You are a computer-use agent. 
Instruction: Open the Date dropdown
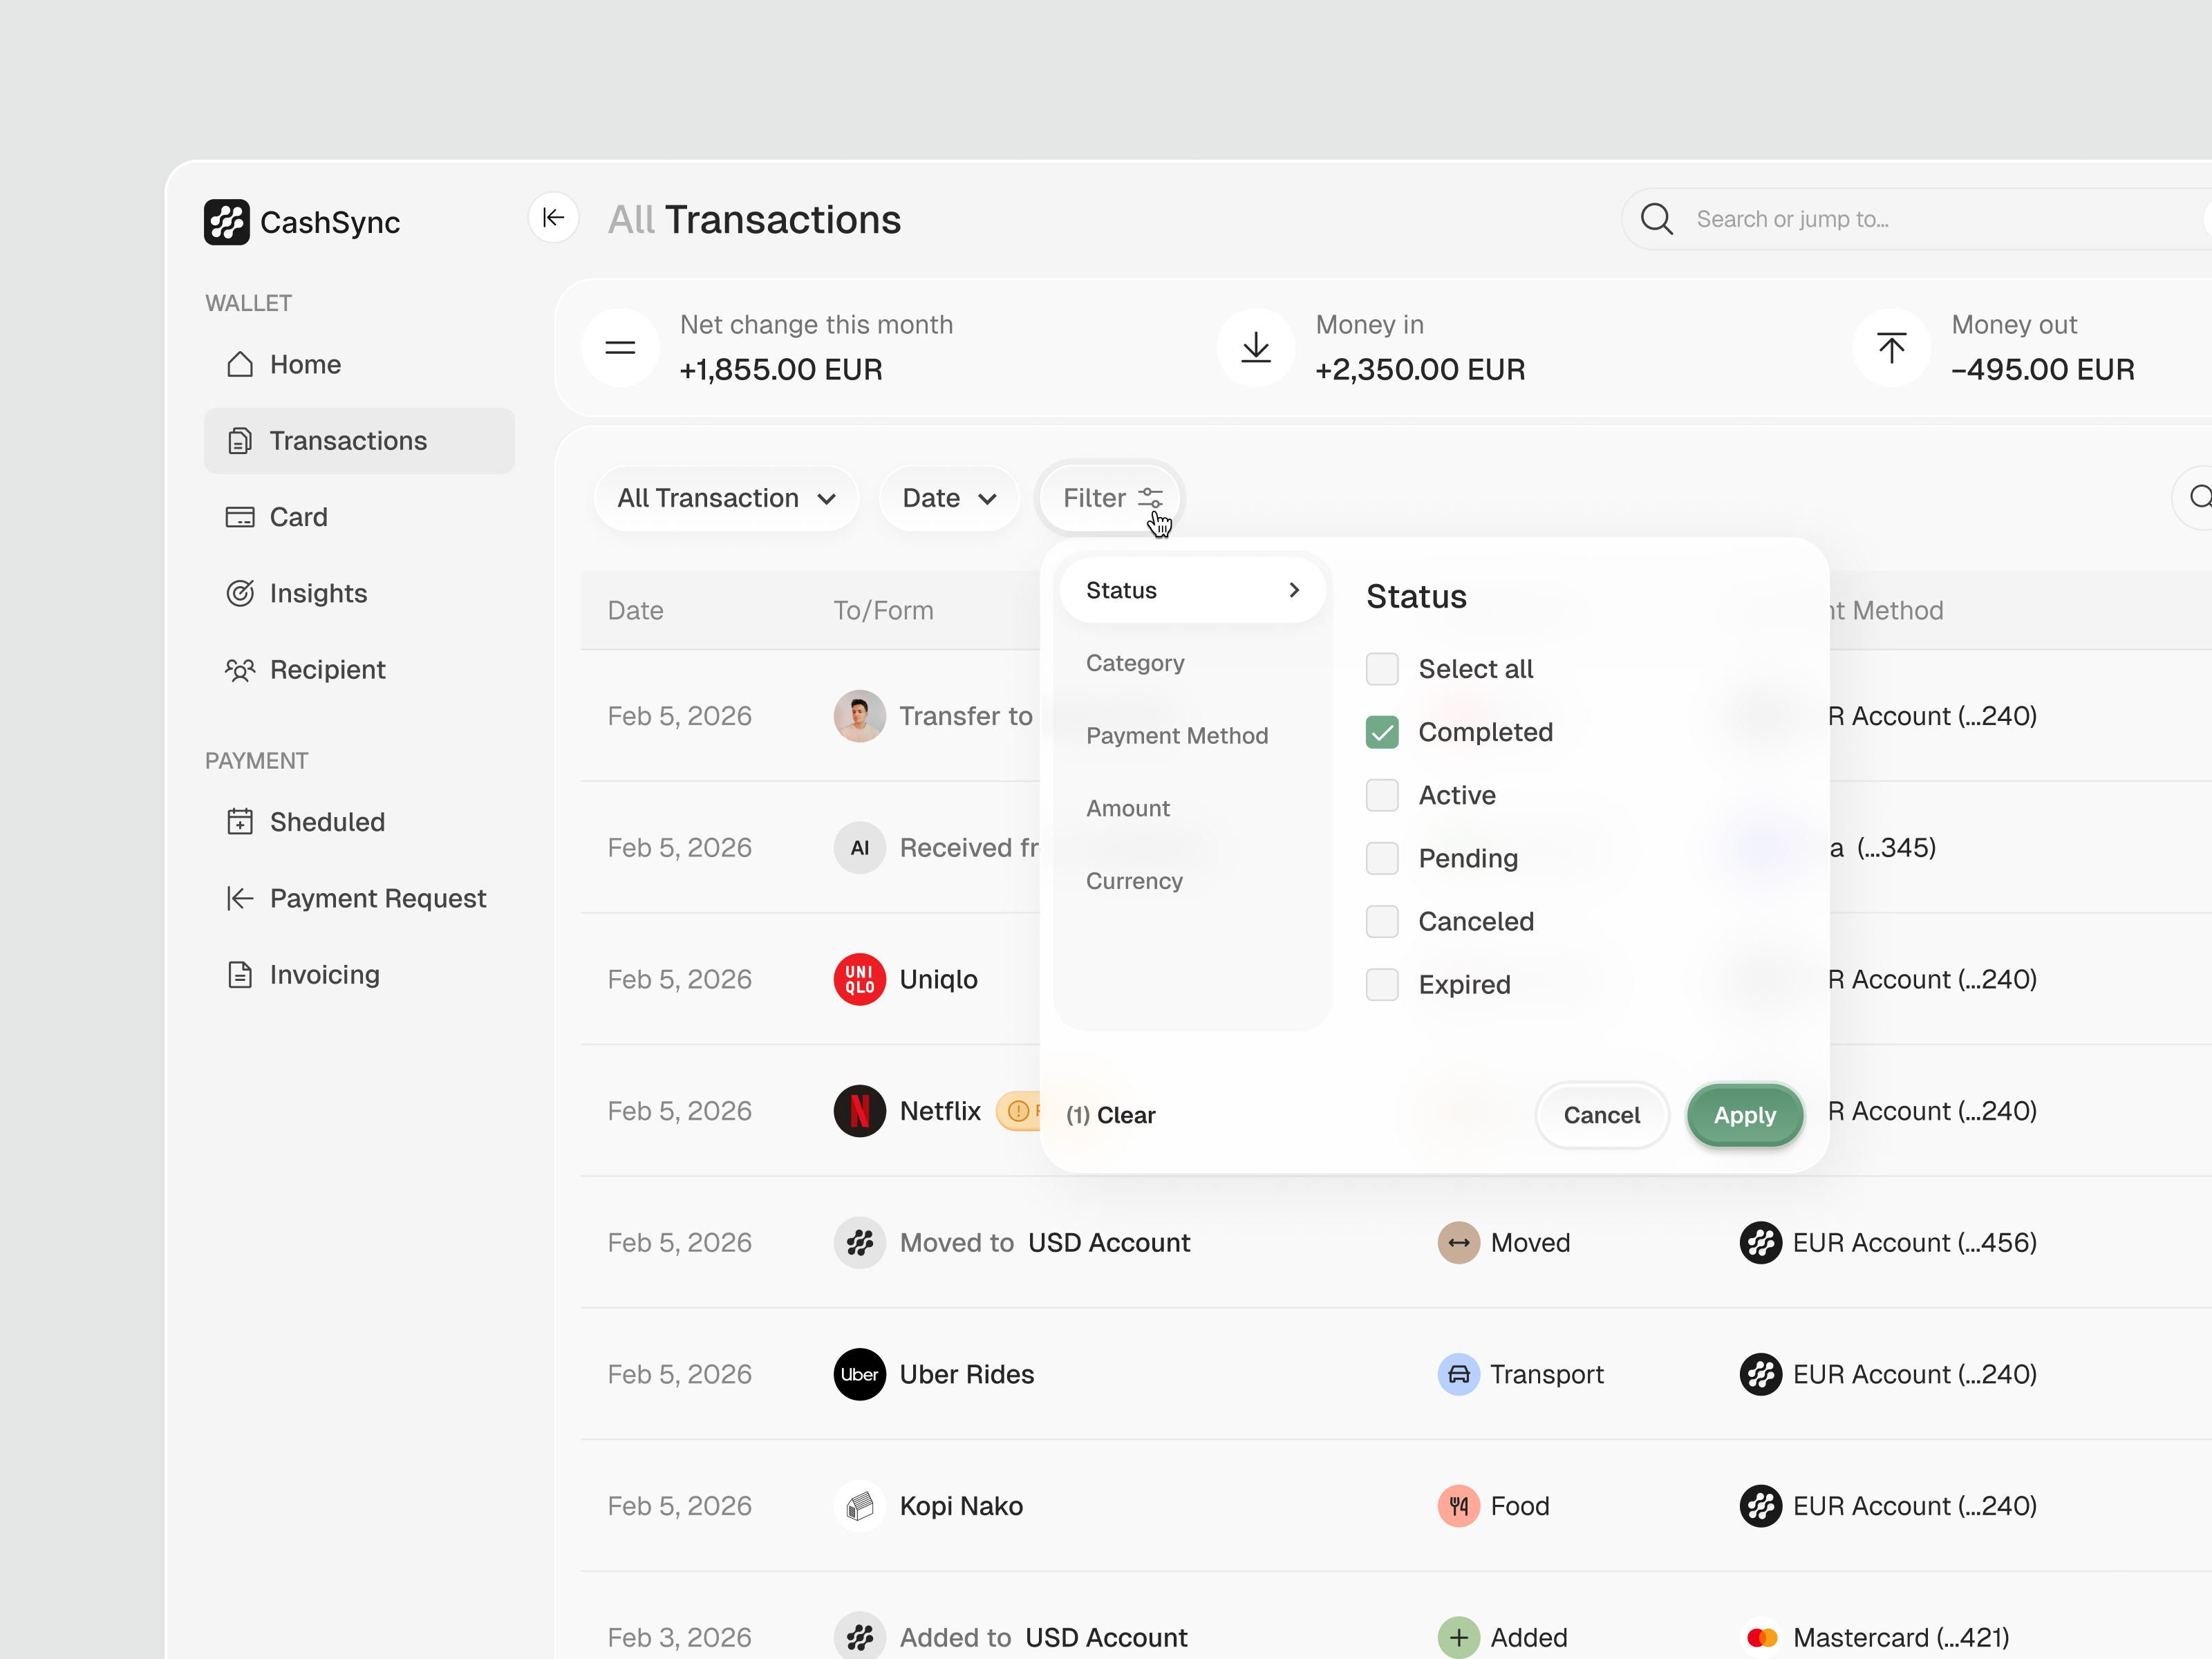(948, 497)
